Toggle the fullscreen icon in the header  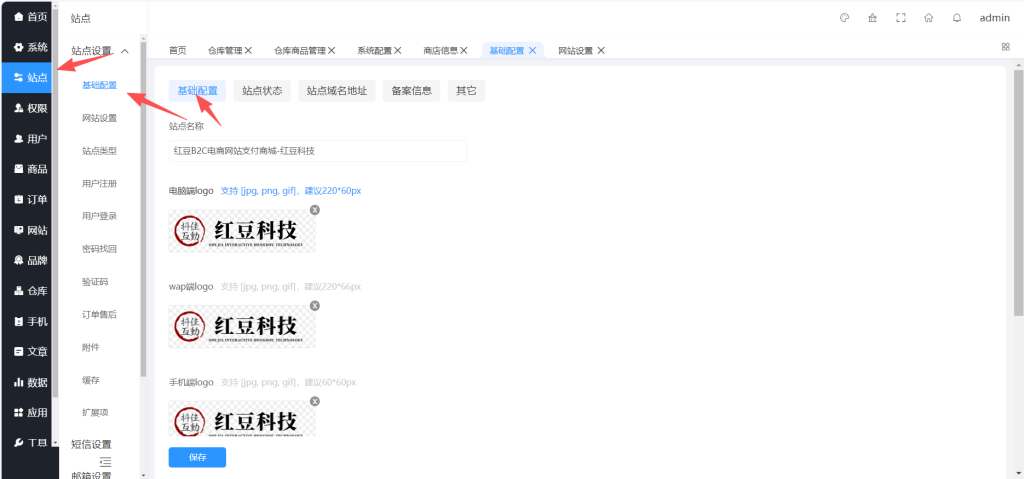(x=901, y=18)
